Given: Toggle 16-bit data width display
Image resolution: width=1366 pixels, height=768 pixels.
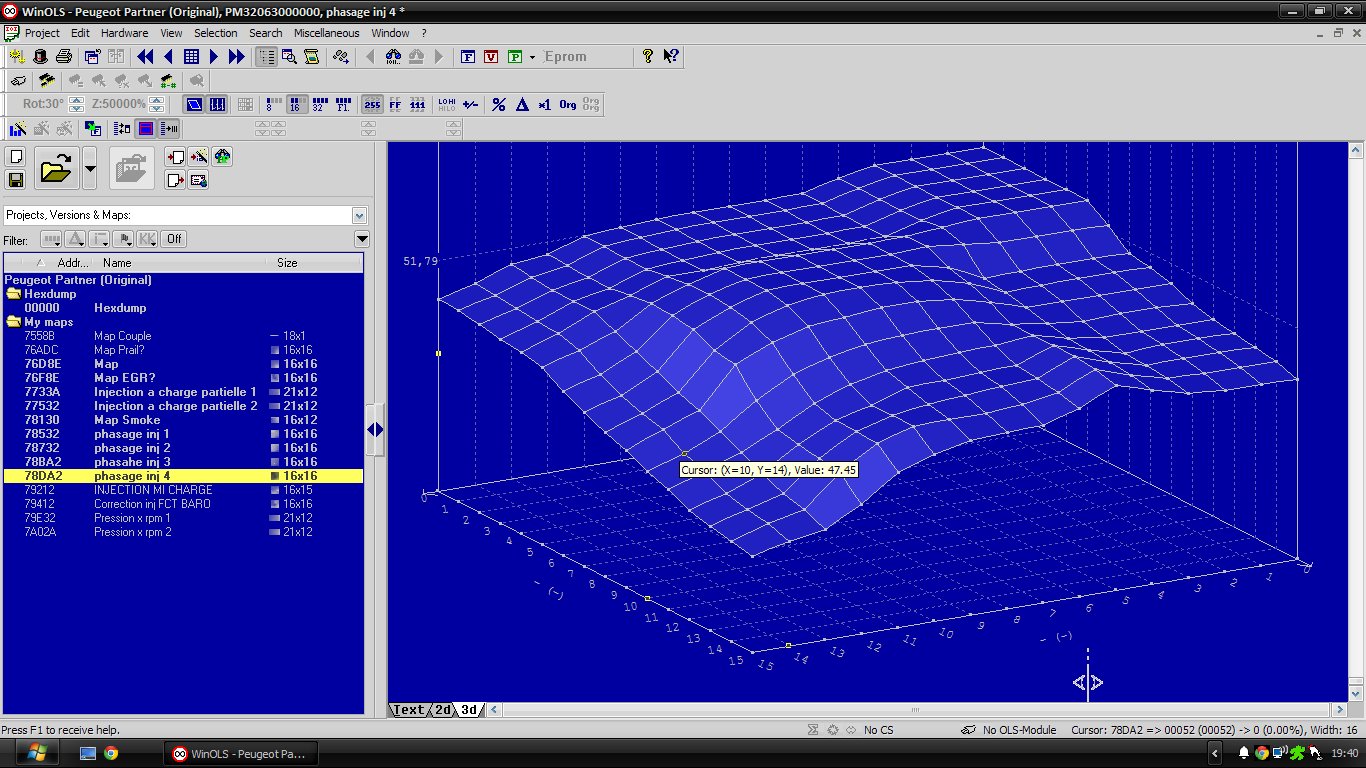Looking at the screenshot, I should [x=297, y=105].
